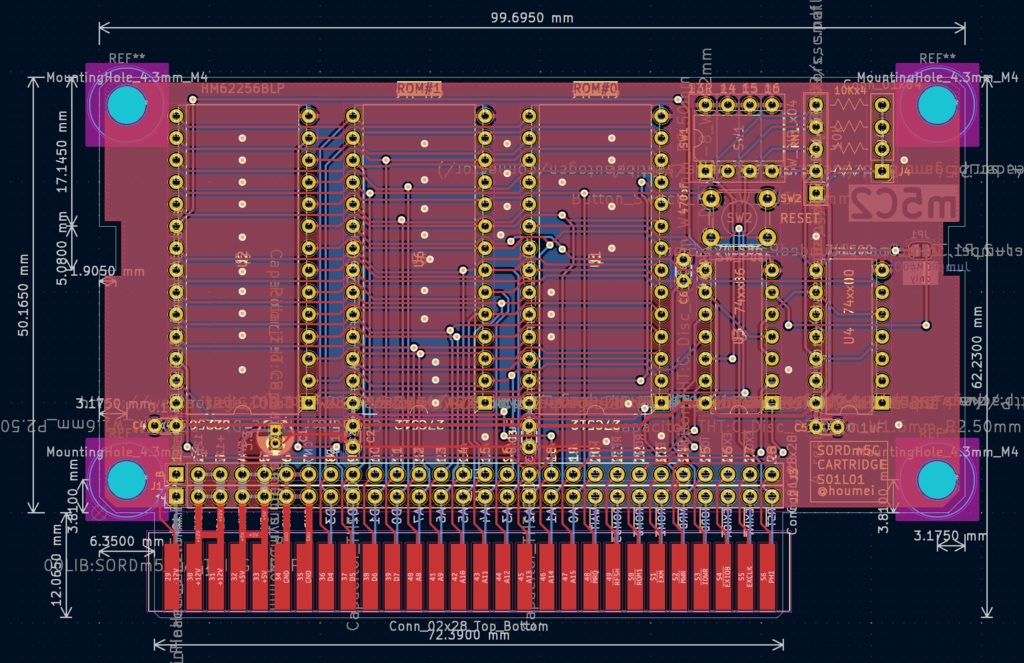
Task: Select the 13R label above the DIP switch
Action: [x=701, y=88]
